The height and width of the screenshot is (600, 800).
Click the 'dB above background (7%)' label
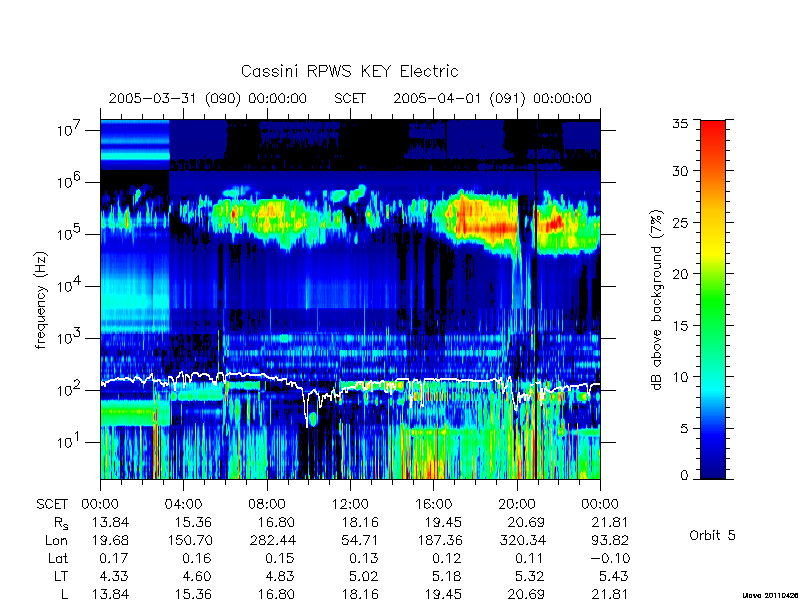point(658,300)
